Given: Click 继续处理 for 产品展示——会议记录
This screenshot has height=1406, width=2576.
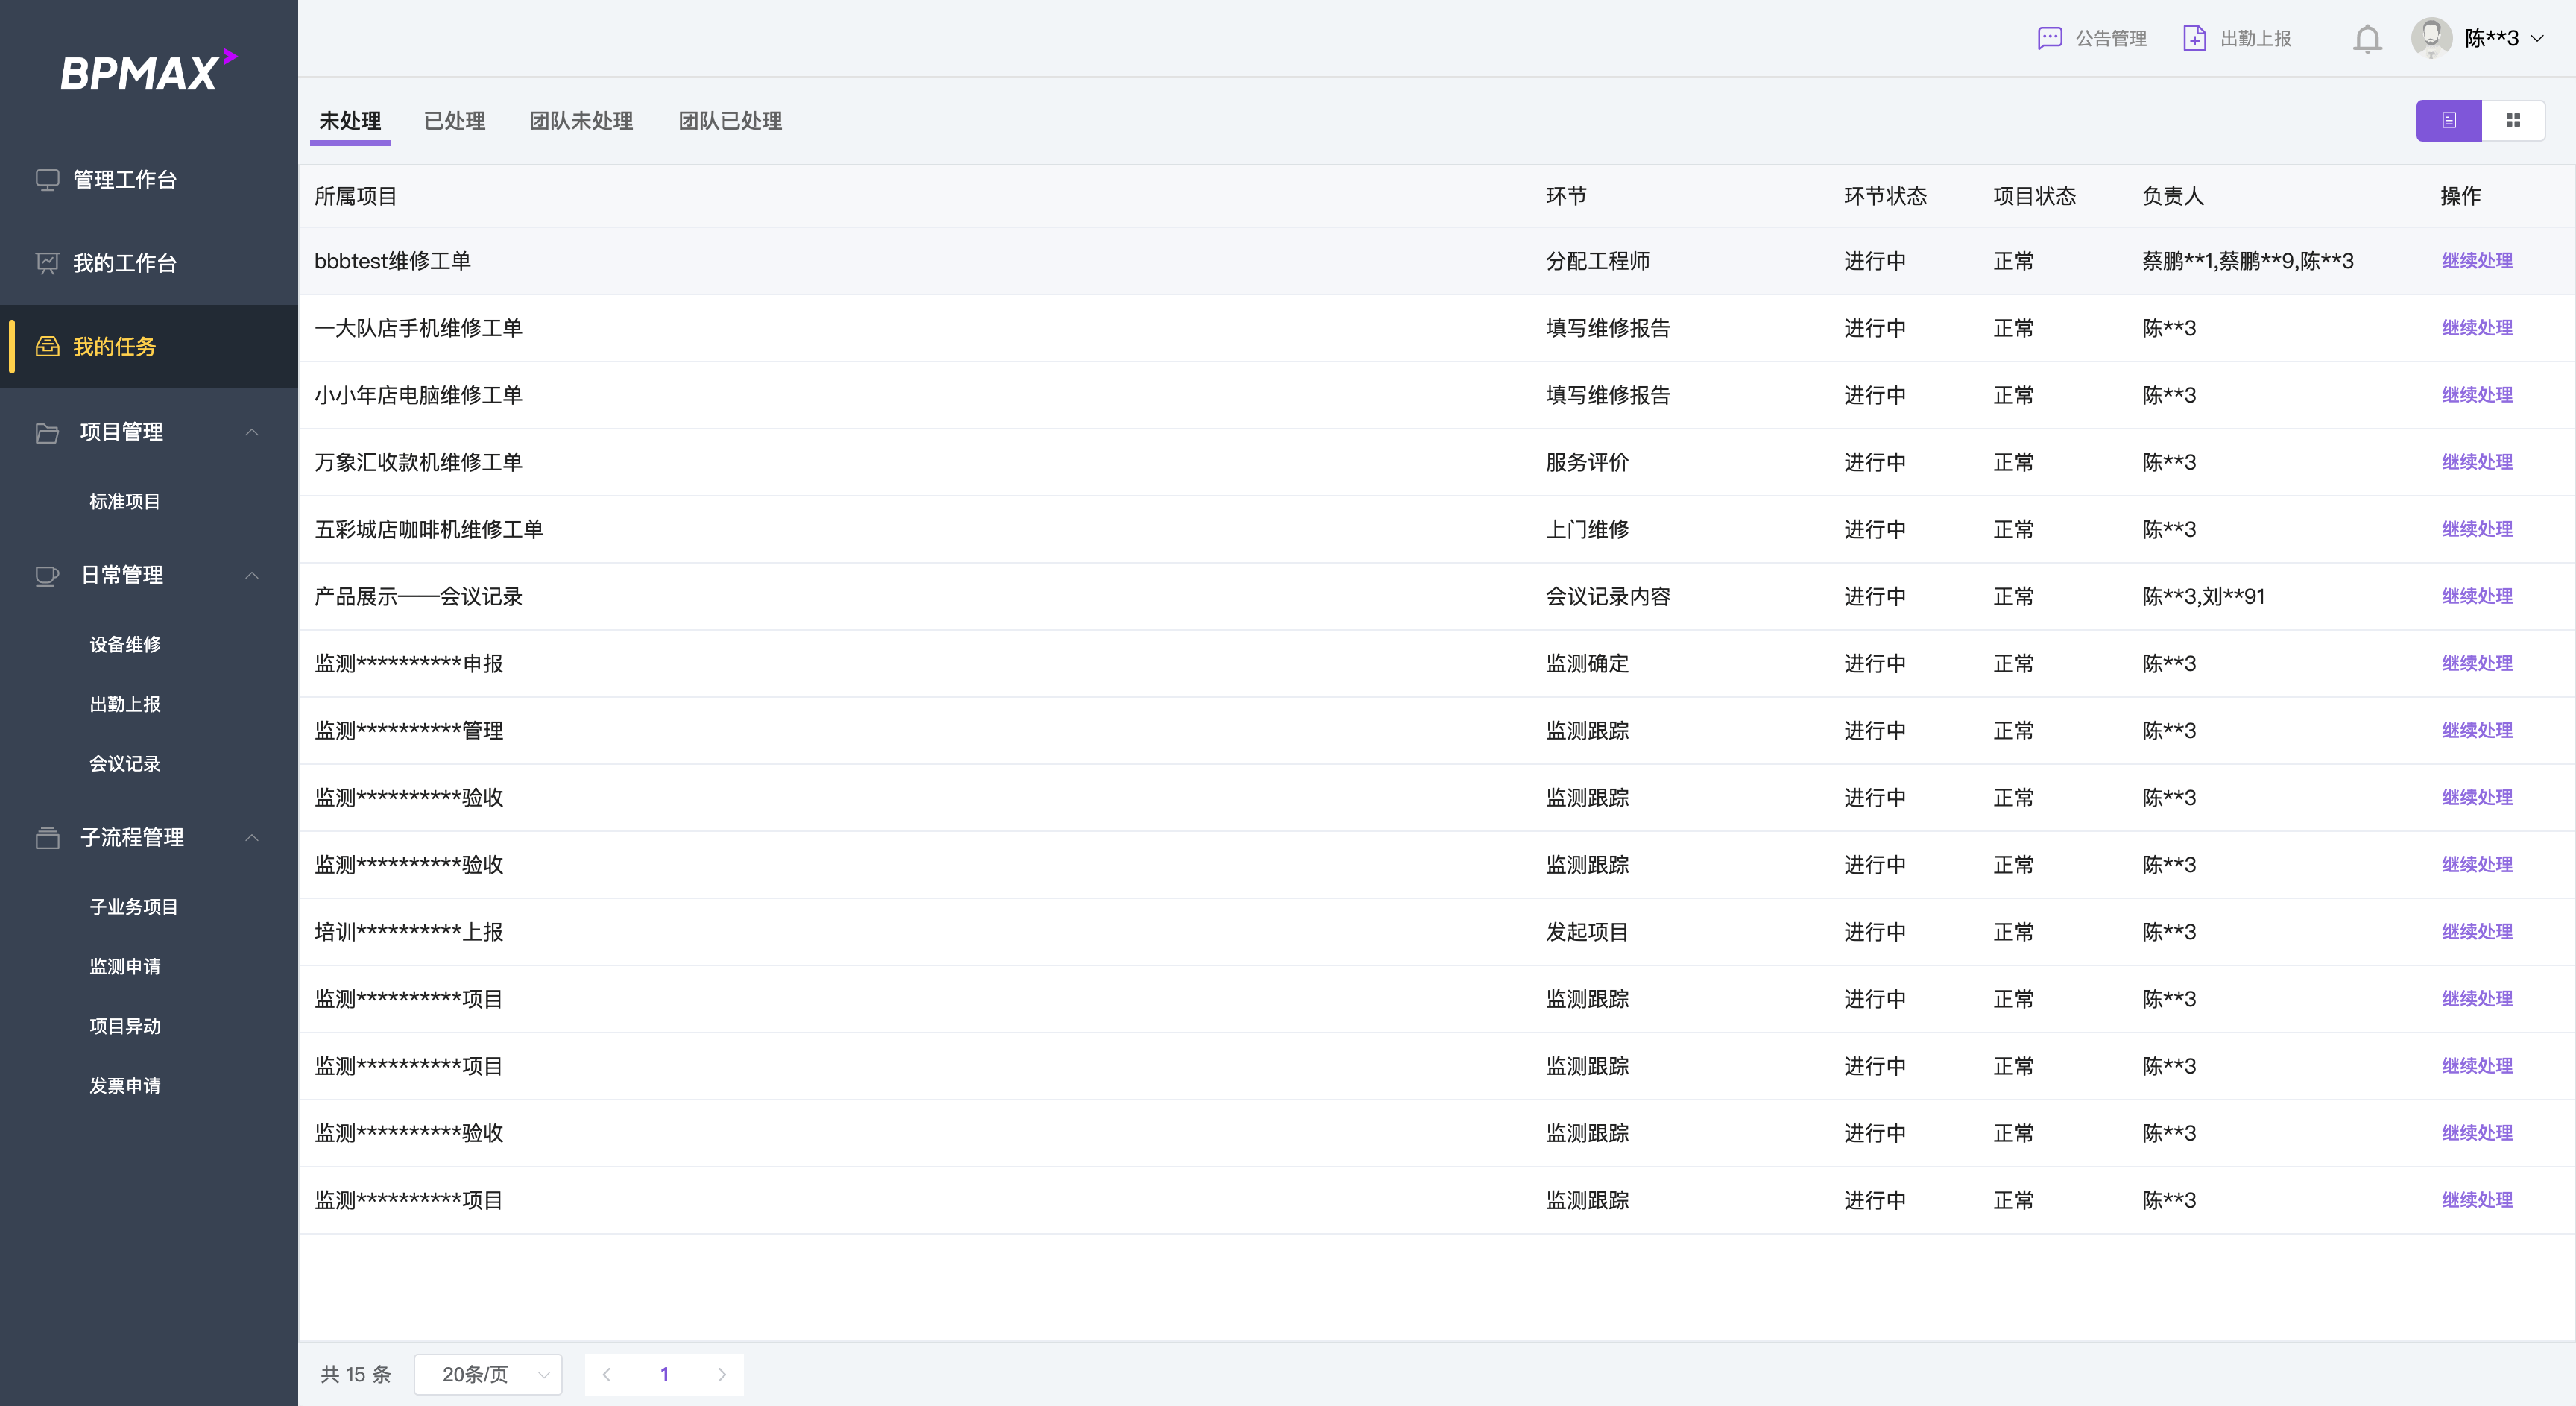Looking at the screenshot, I should pyautogui.click(x=2477, y=596).
